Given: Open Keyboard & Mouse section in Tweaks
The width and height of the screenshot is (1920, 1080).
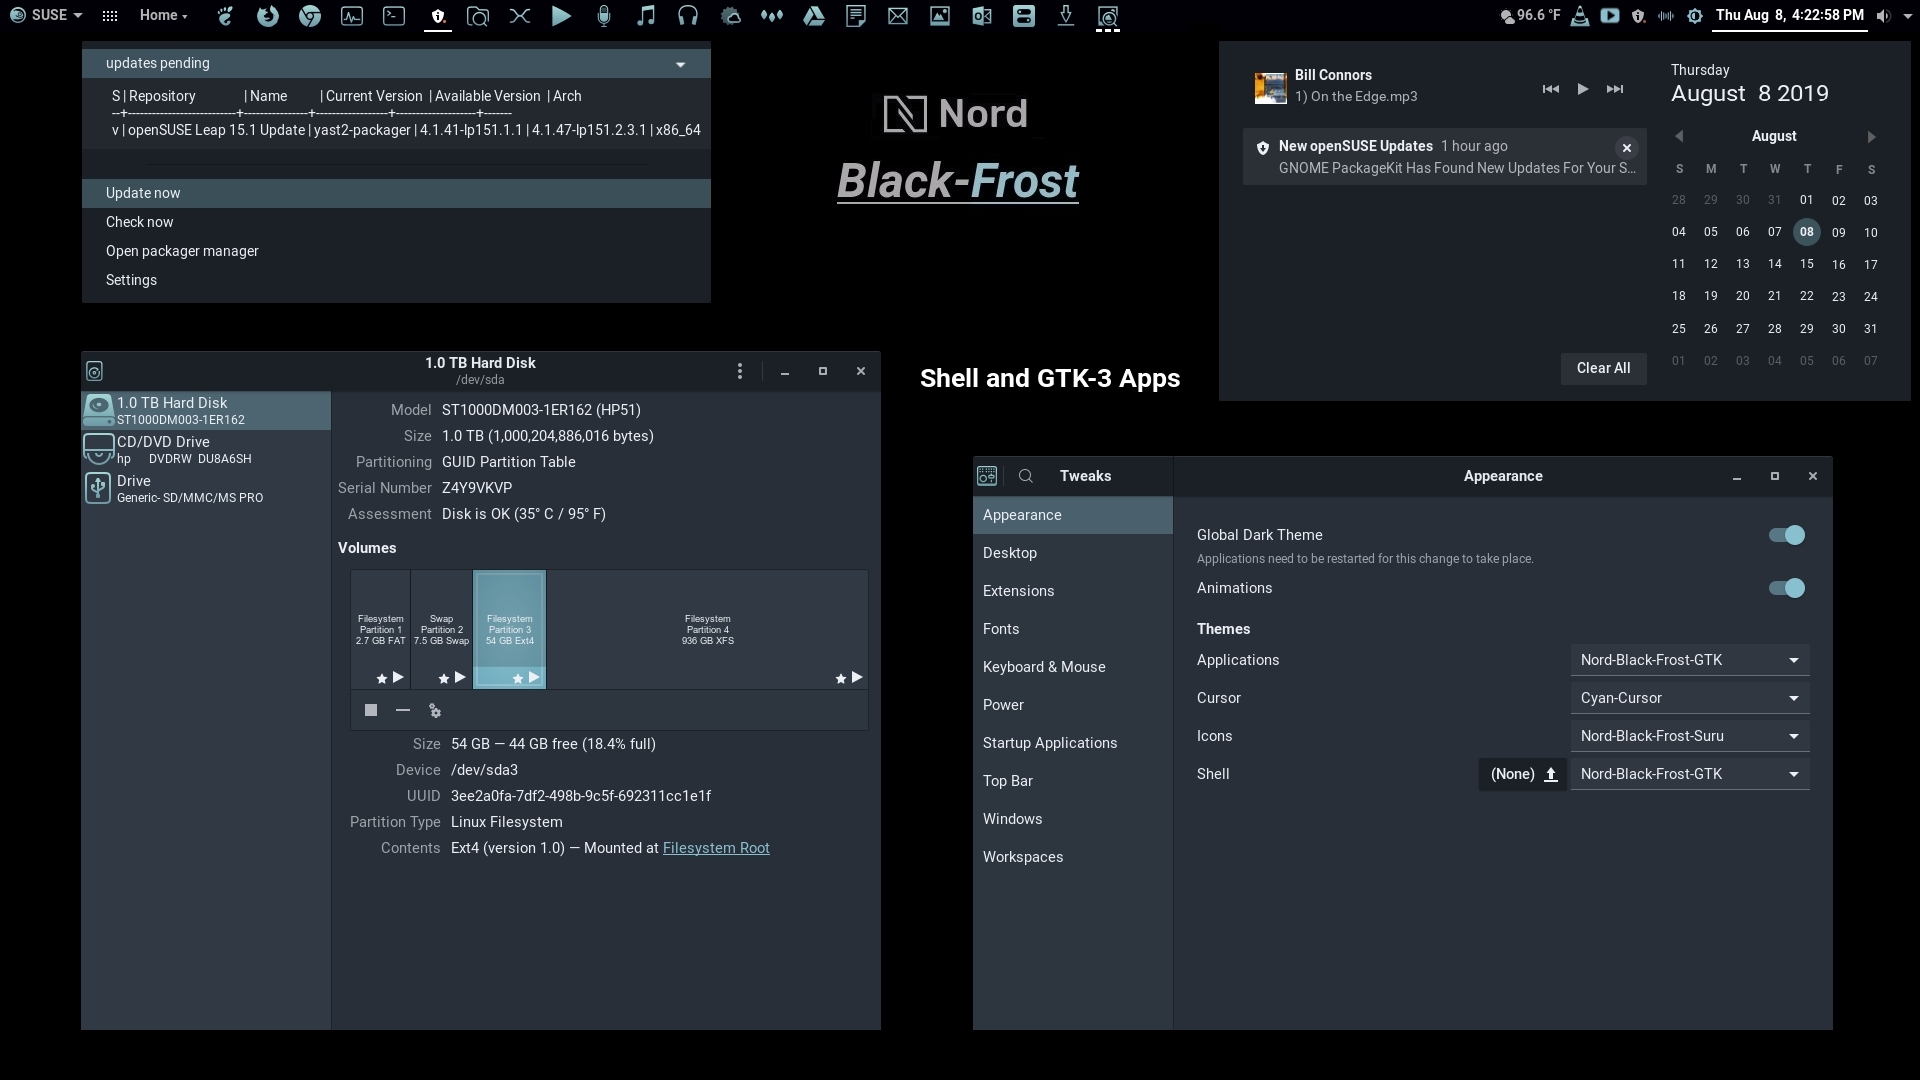Looking at the screenshot, I should point(1072,667).
